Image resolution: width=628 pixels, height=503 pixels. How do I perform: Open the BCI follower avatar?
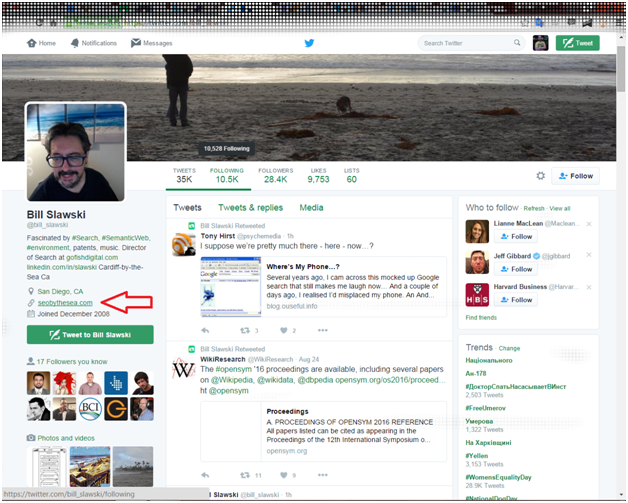click(90, 409)
